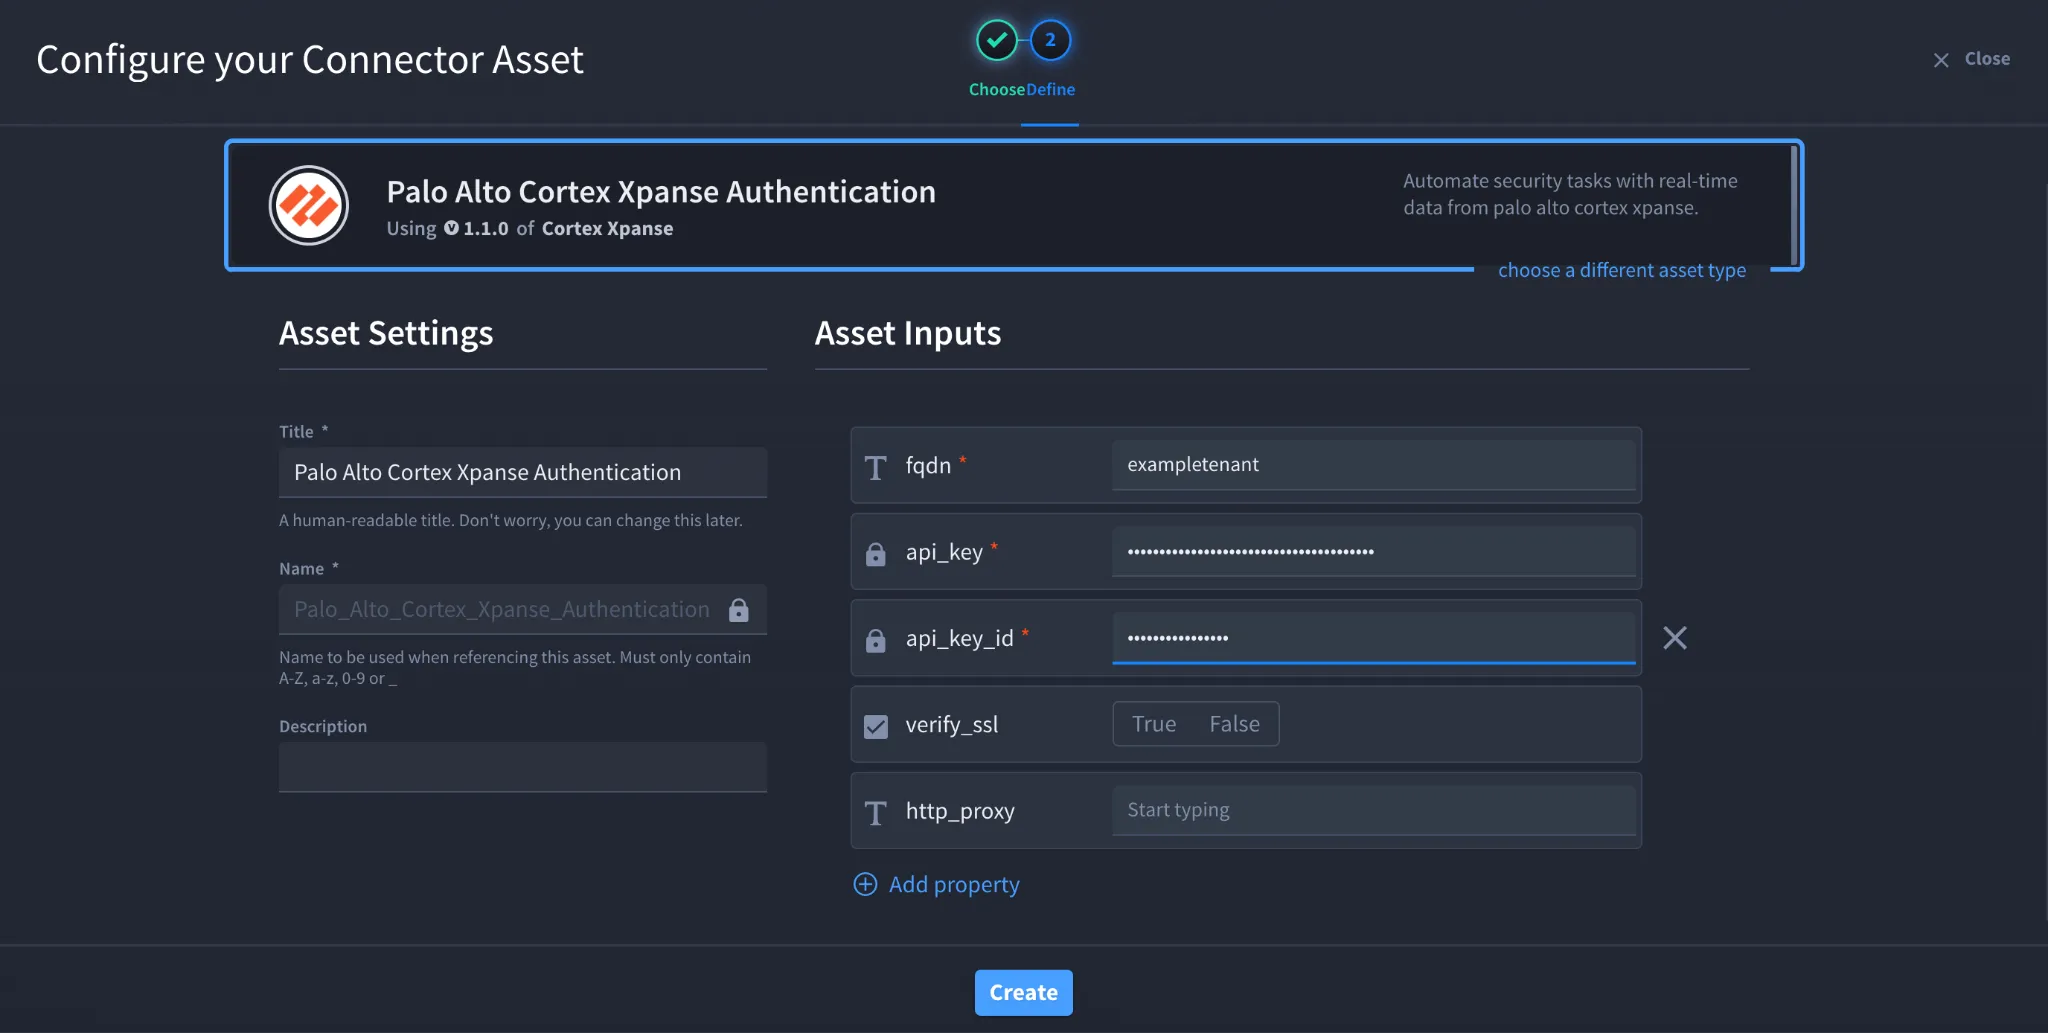
Task: Focus the api_key password field
Action: tap(1374, 551)
